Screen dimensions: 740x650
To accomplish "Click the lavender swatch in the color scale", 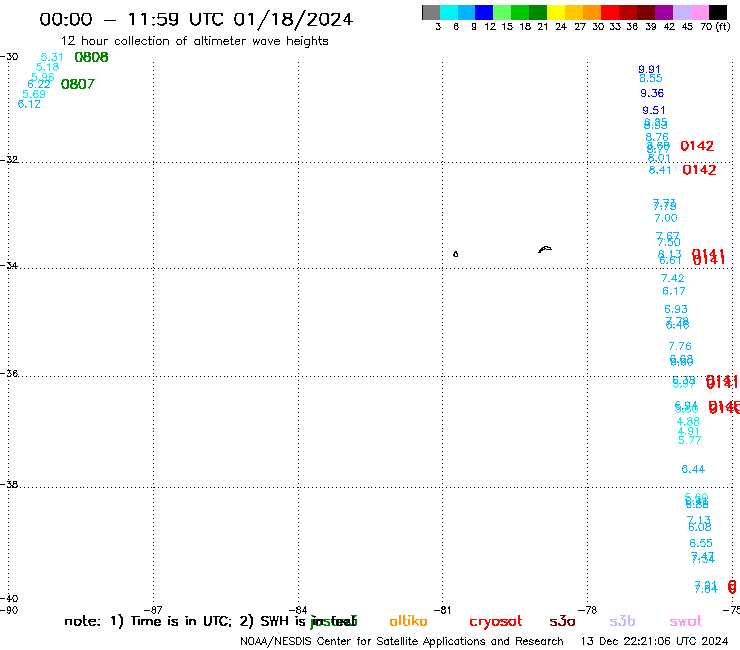I will pyautogui.click(x=681, y=12).
